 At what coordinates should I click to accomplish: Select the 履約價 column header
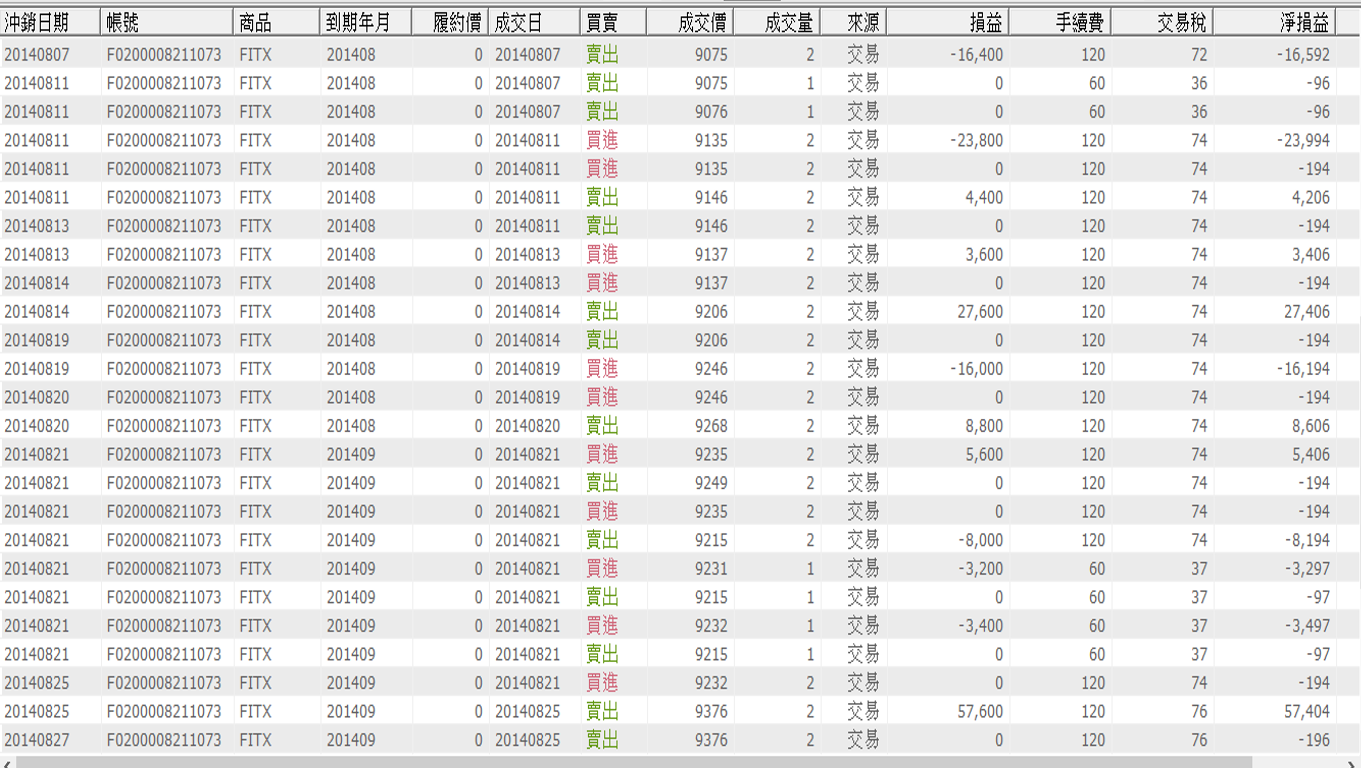(450, 22)
